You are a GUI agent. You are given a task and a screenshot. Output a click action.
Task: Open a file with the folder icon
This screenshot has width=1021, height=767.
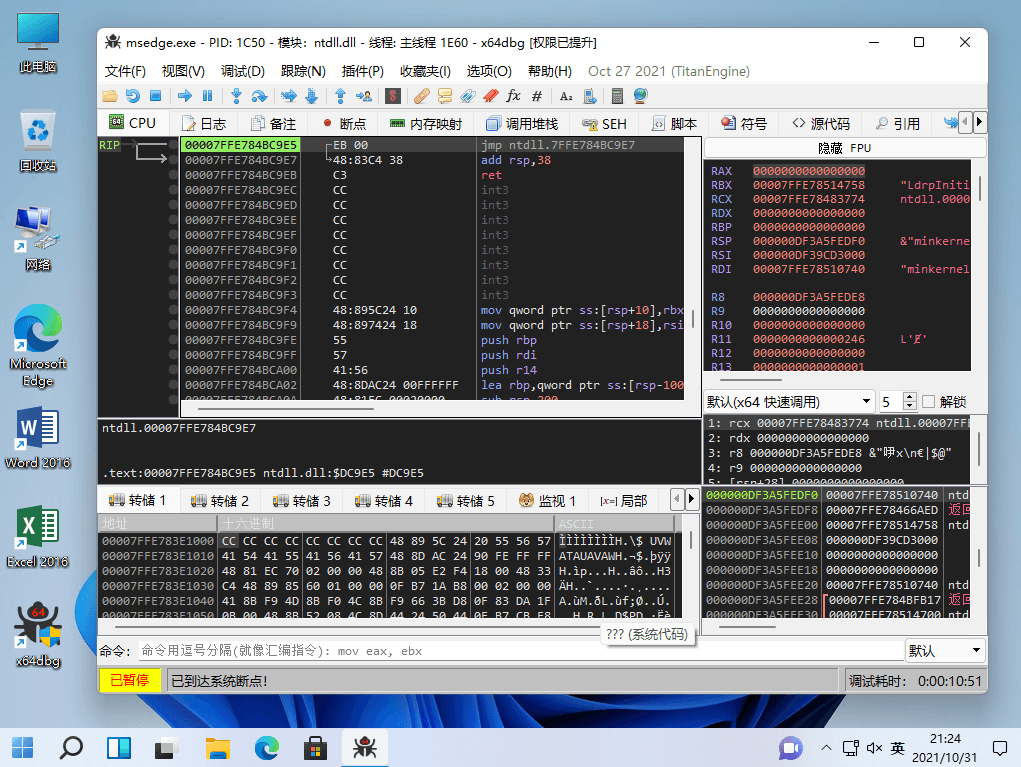110,96
